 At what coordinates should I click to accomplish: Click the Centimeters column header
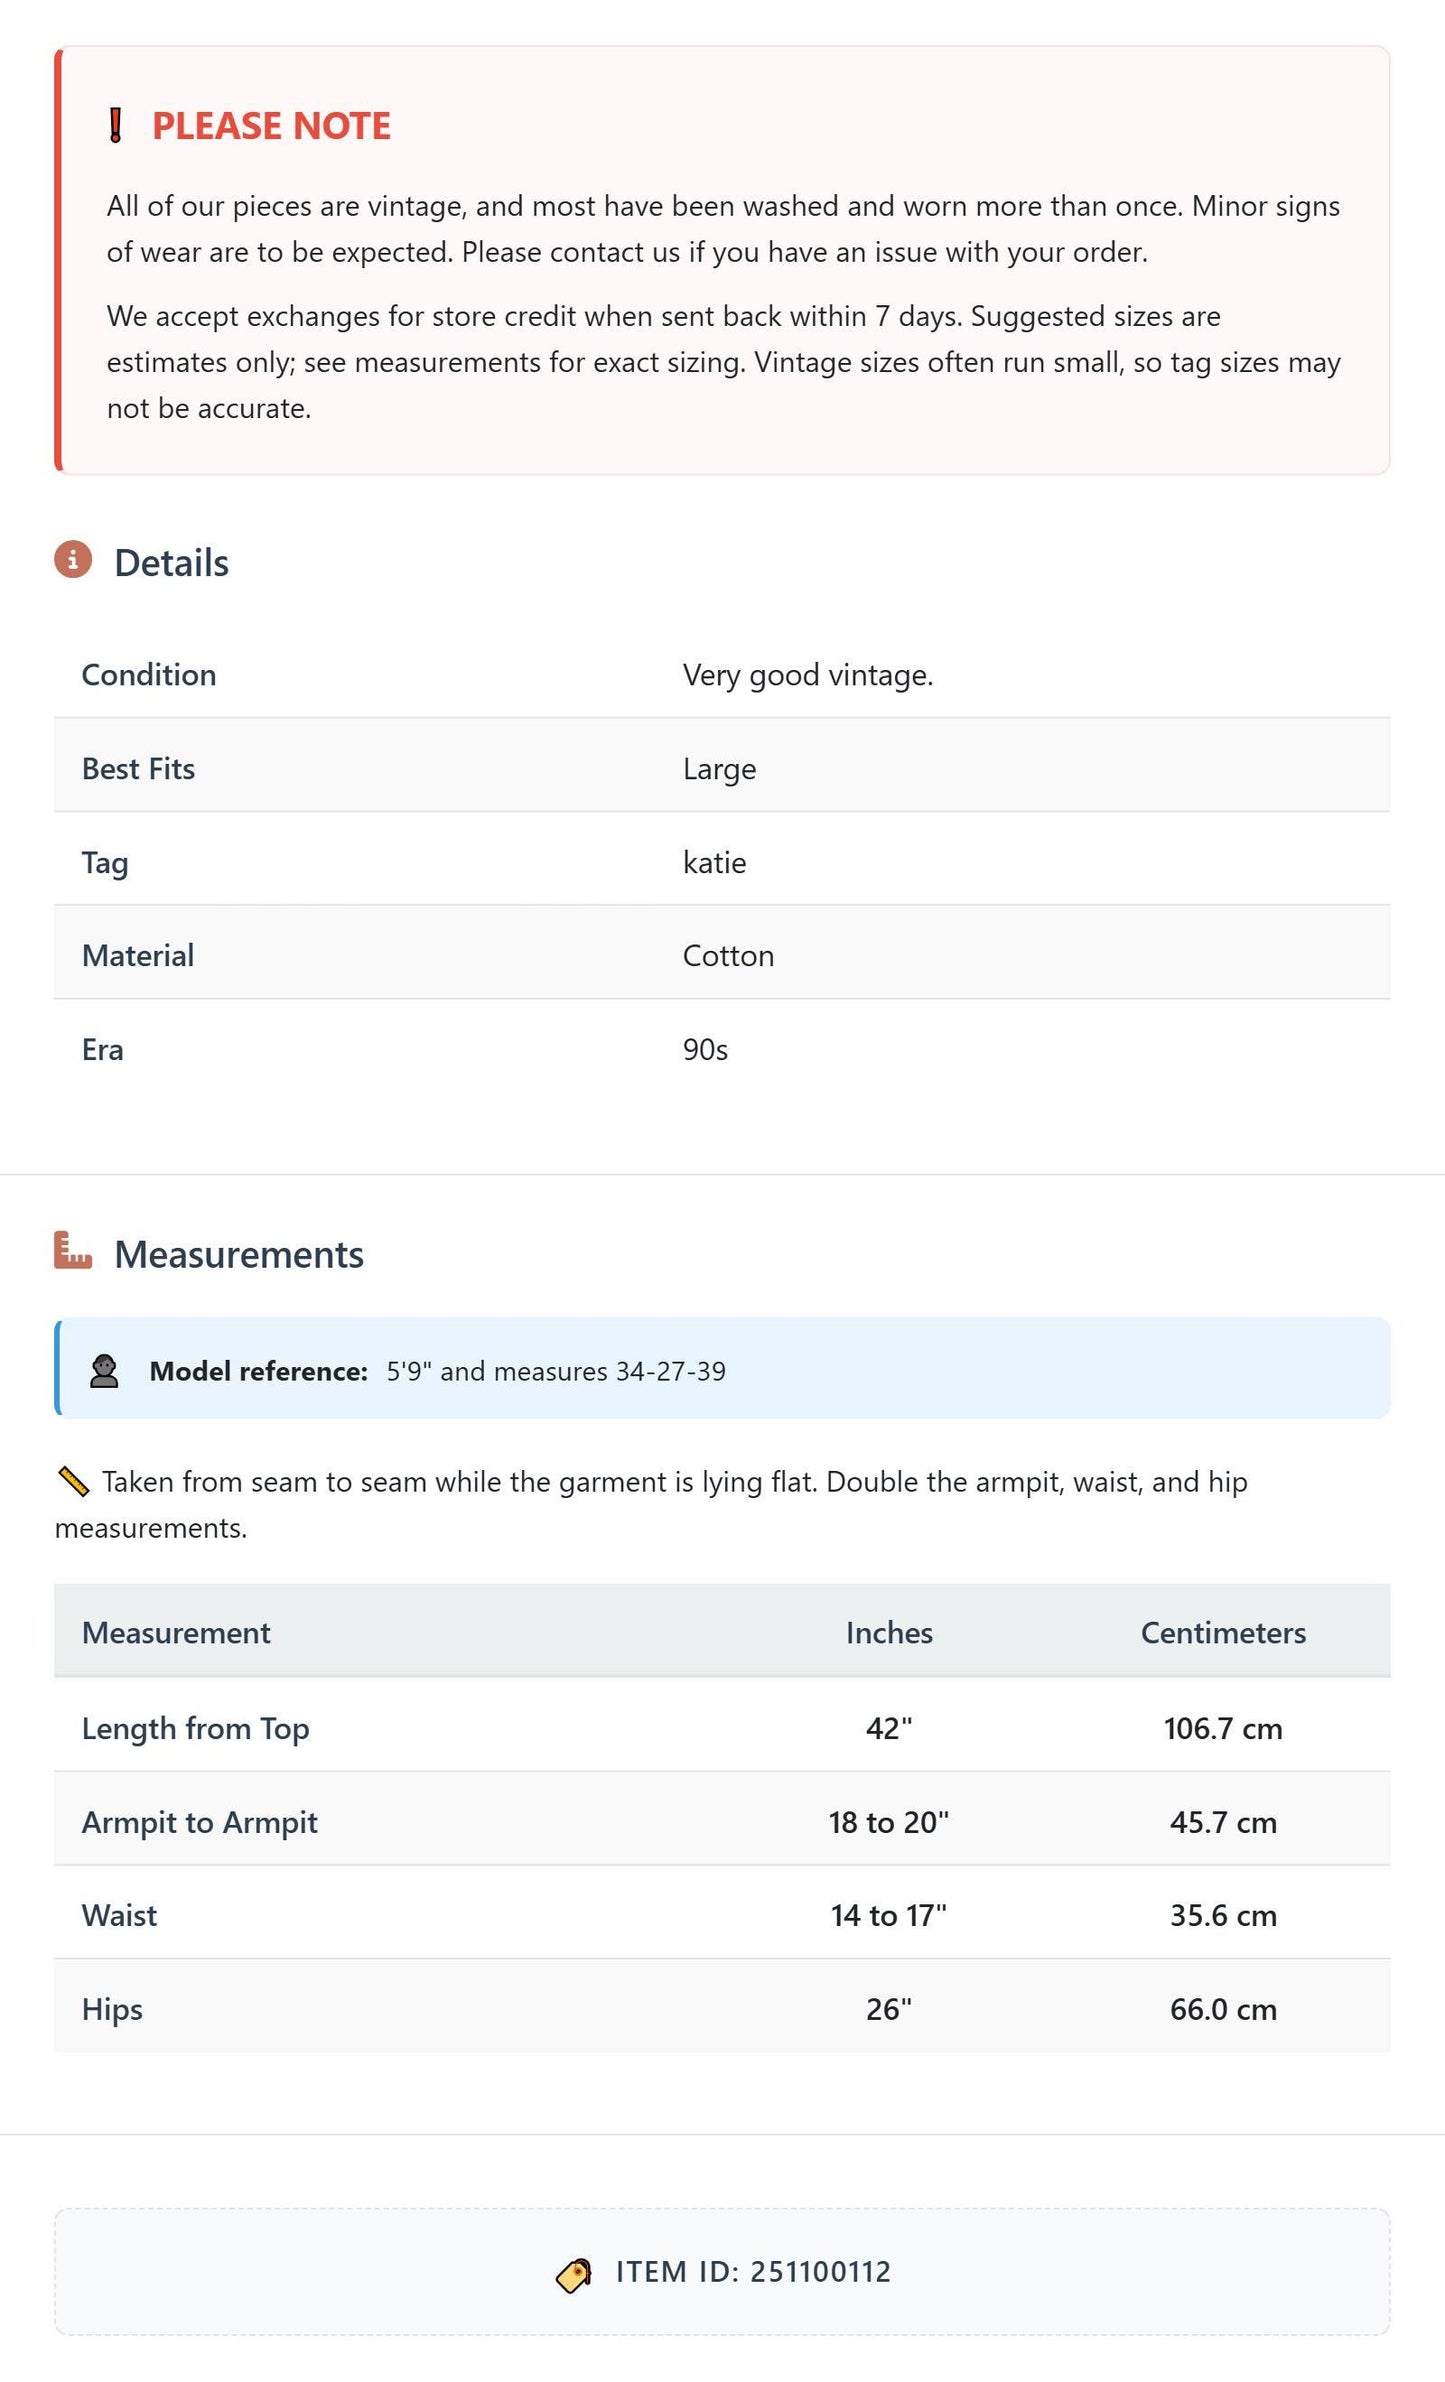click(1223, 1633)
